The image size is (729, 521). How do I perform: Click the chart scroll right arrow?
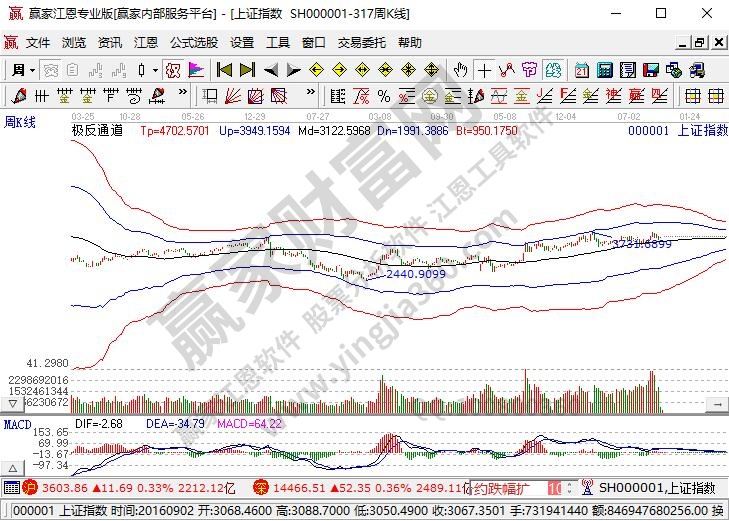(x=716, y=403)
